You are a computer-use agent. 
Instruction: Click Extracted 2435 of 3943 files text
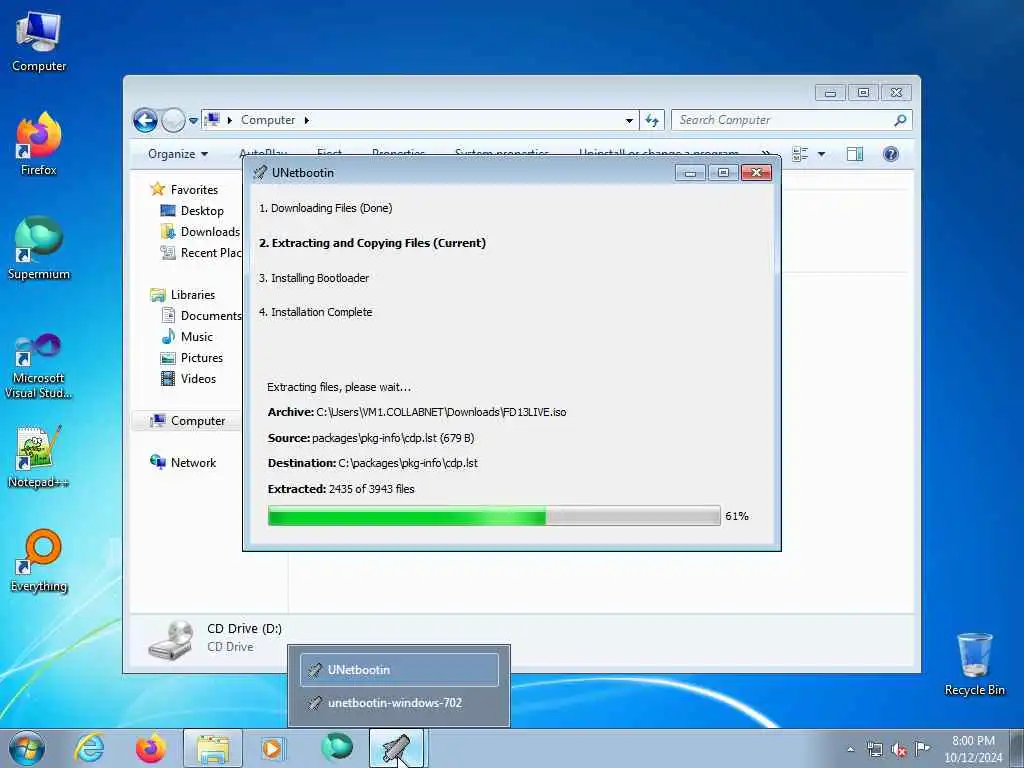[x=341, y=489]
